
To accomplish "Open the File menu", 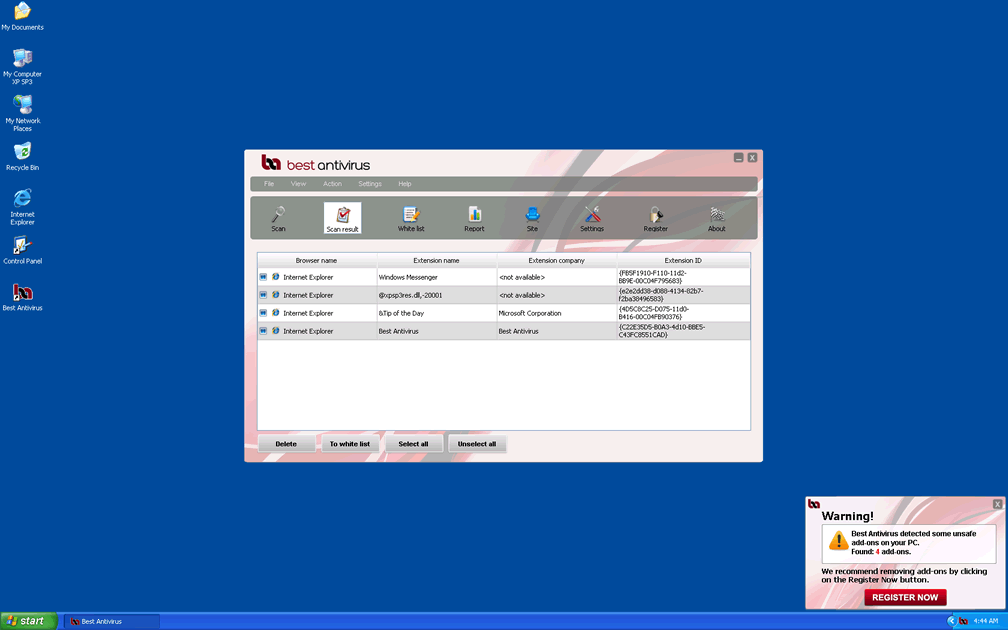I will coord(269,184).
